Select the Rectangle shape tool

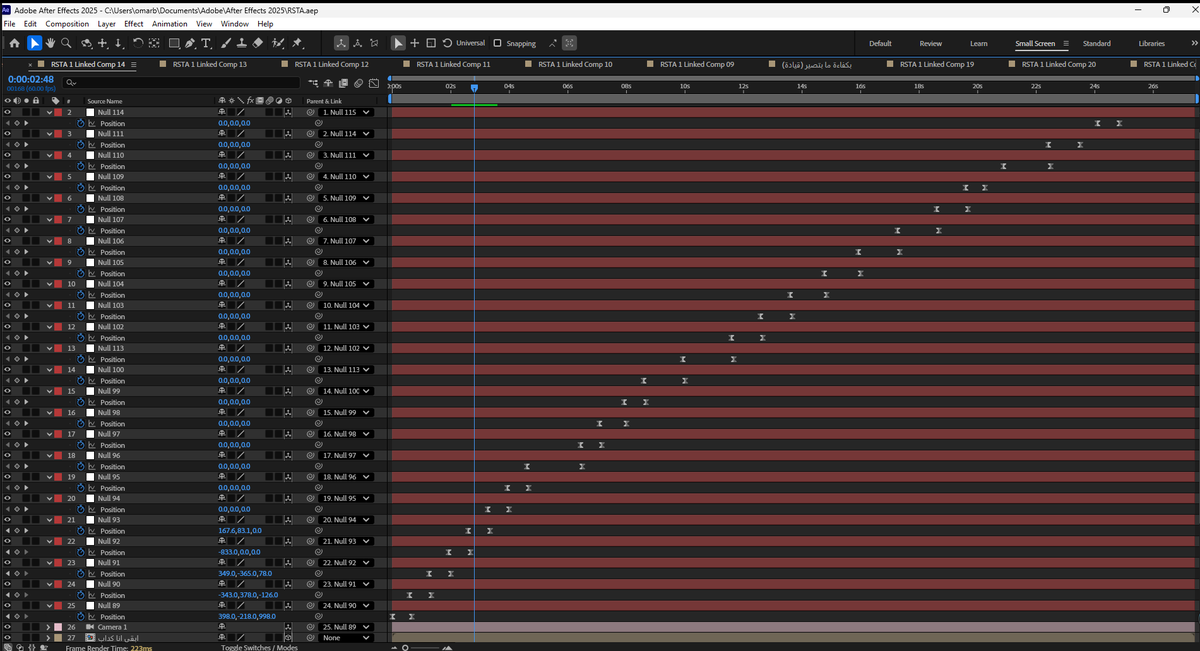coord(175,43)
